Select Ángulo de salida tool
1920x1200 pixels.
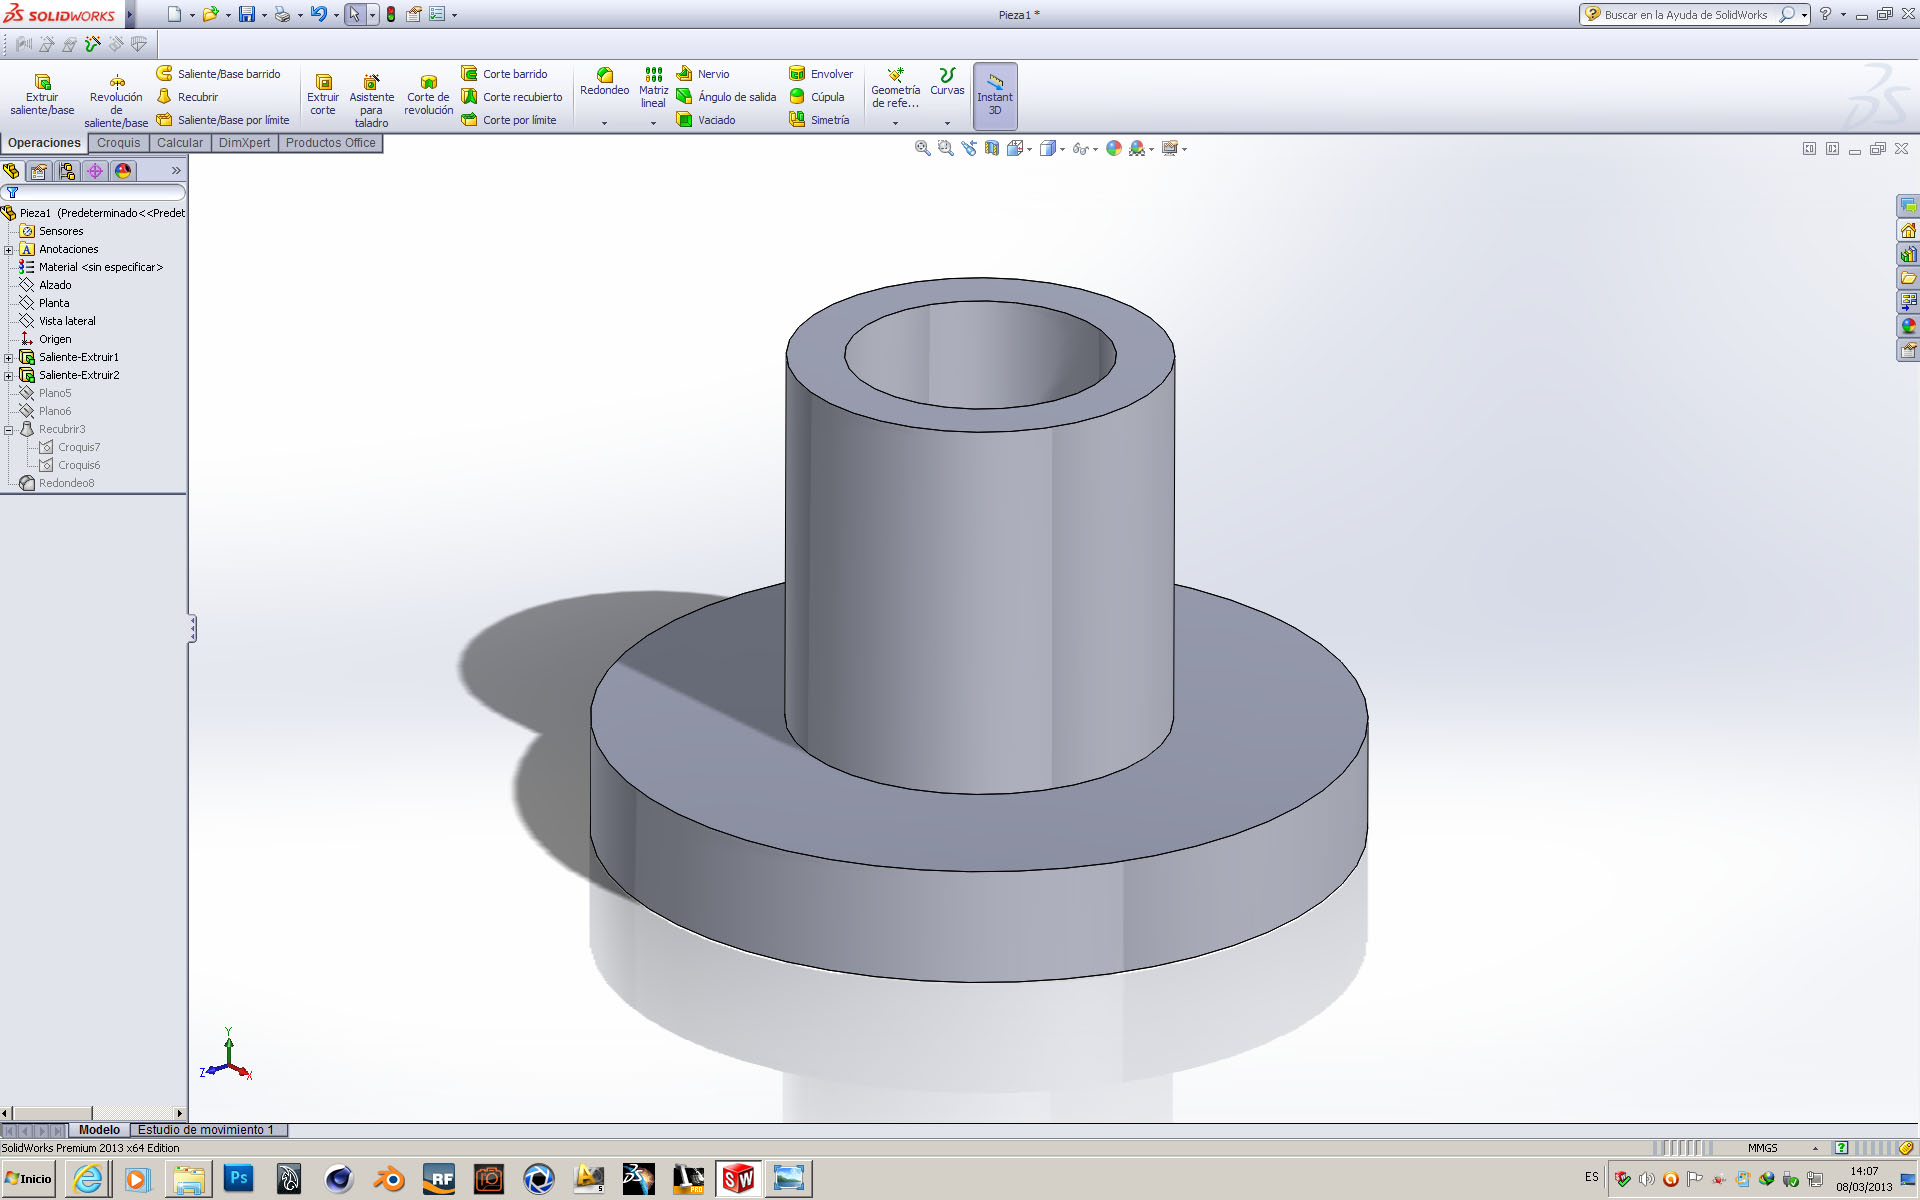(727, 97)
